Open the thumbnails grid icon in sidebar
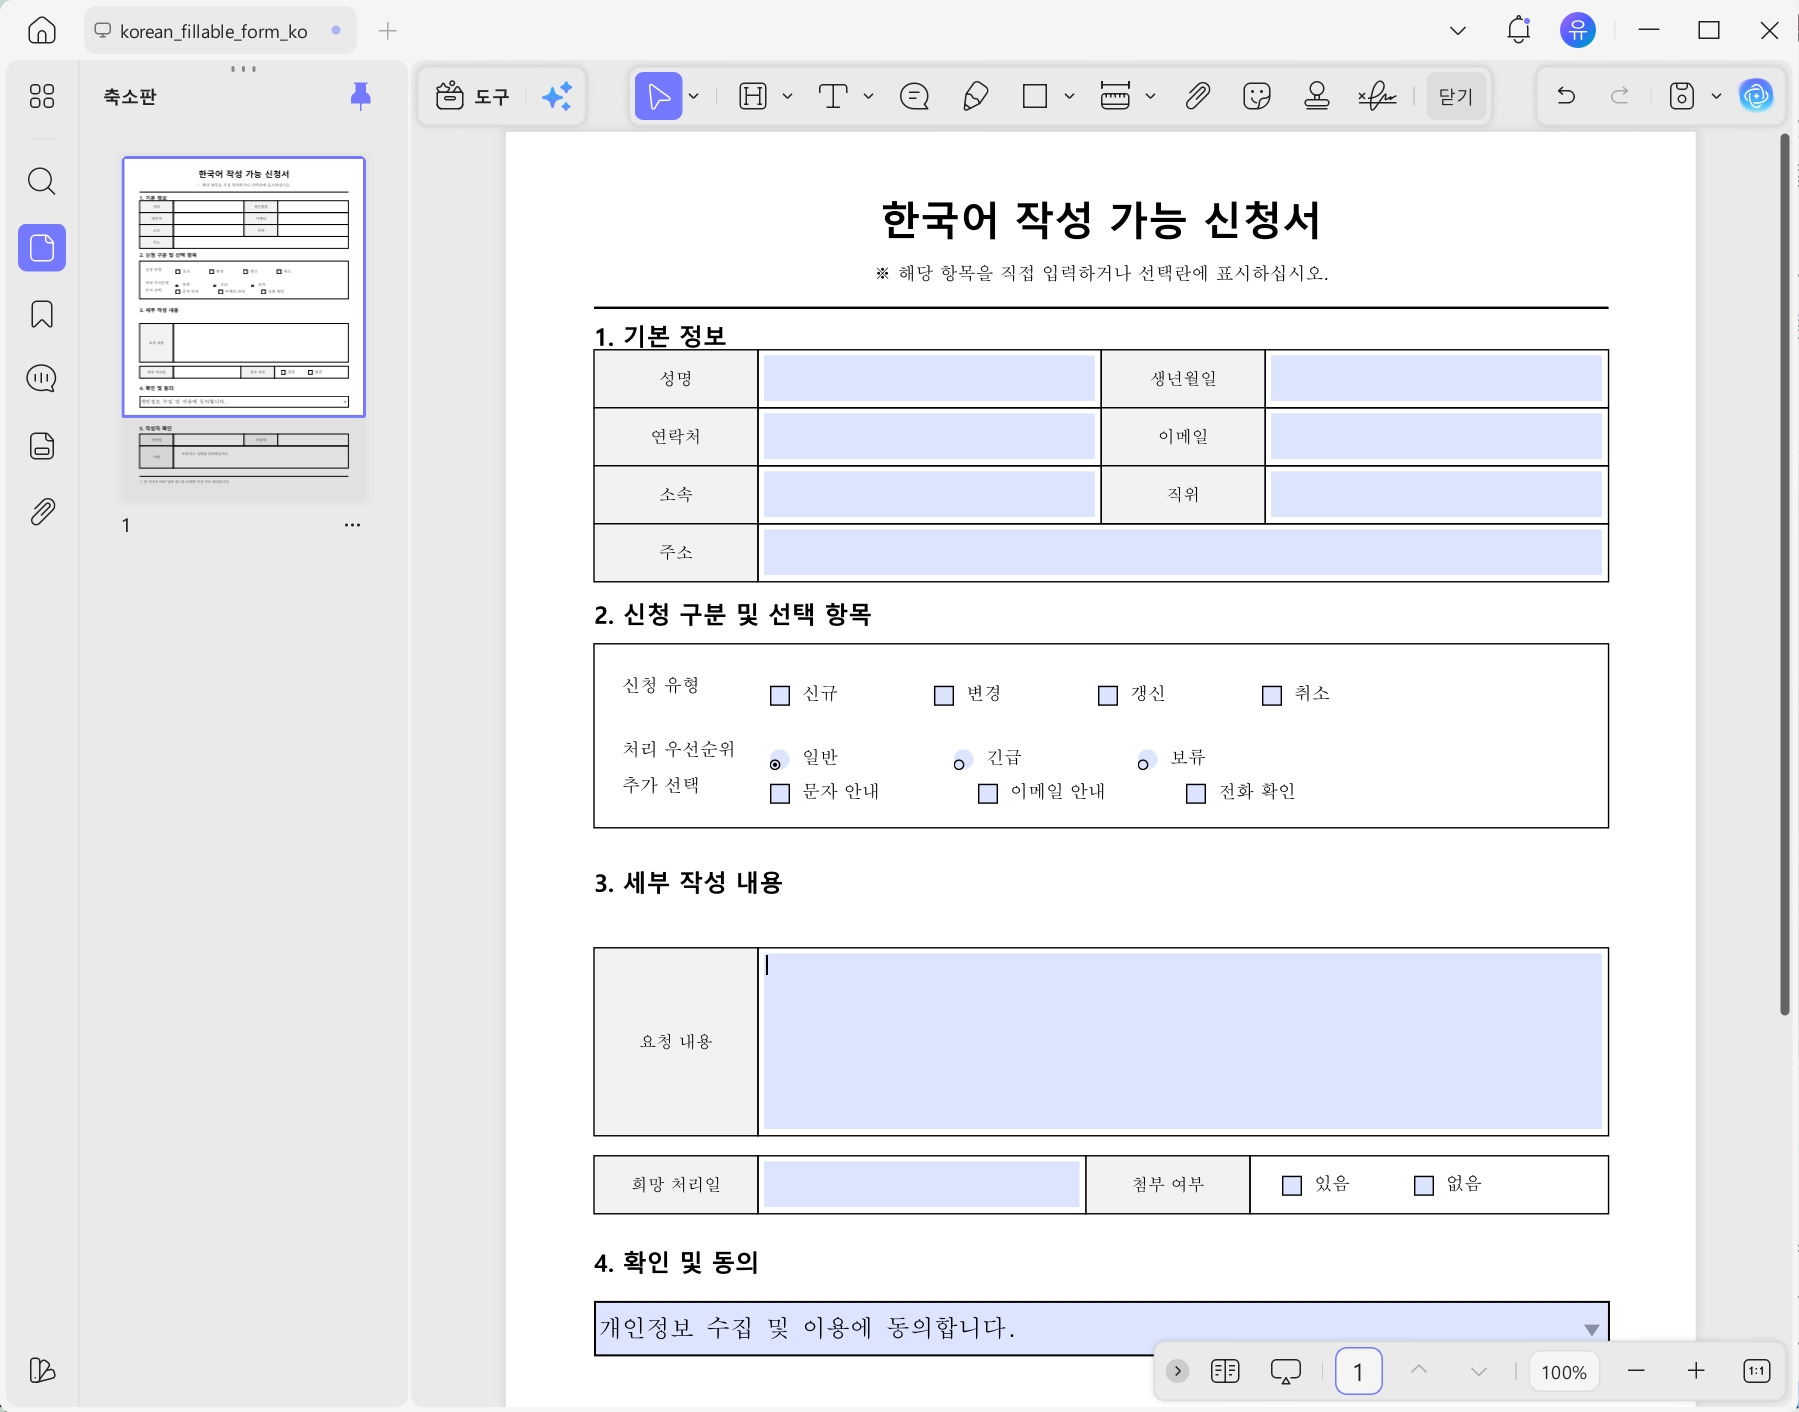Viewport: 1799px width, 1412px height. [42, 96]
